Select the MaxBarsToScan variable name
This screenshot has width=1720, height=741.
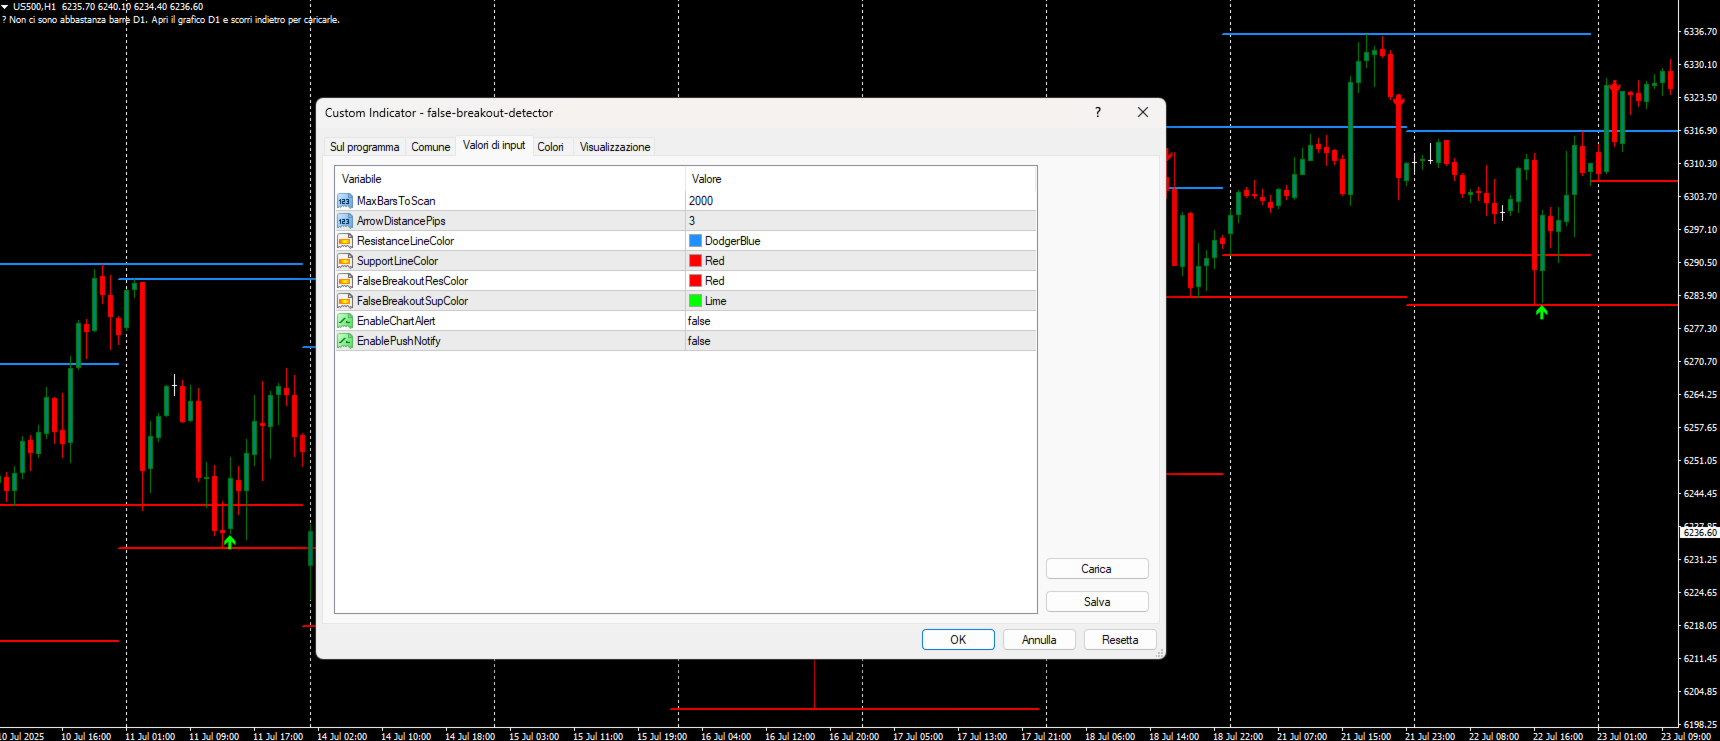click(396, 201)
